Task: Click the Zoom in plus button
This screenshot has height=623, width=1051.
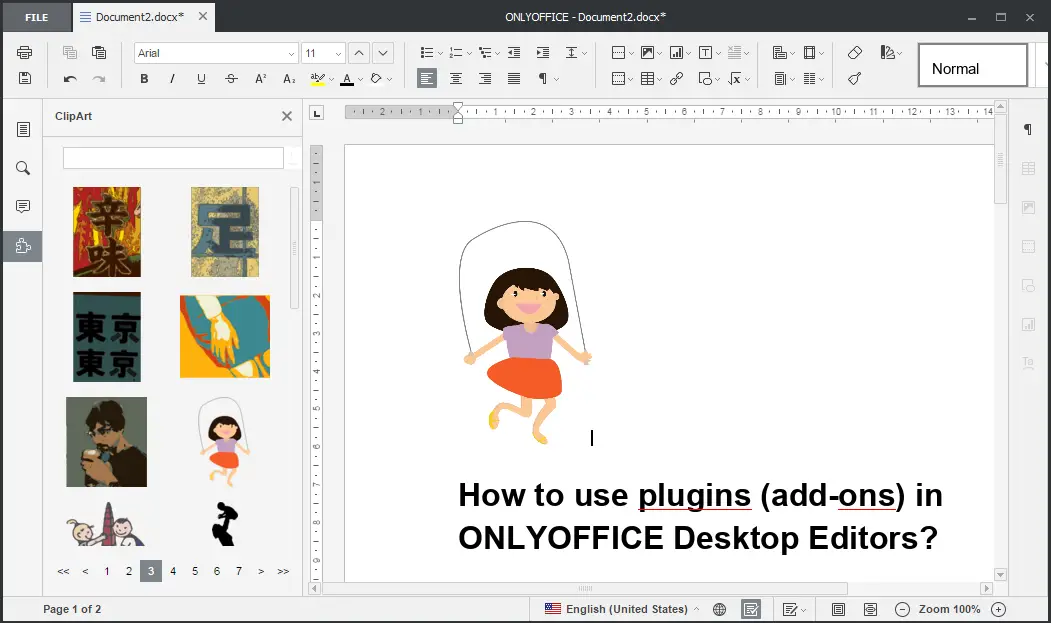Action: pos(999,609)
